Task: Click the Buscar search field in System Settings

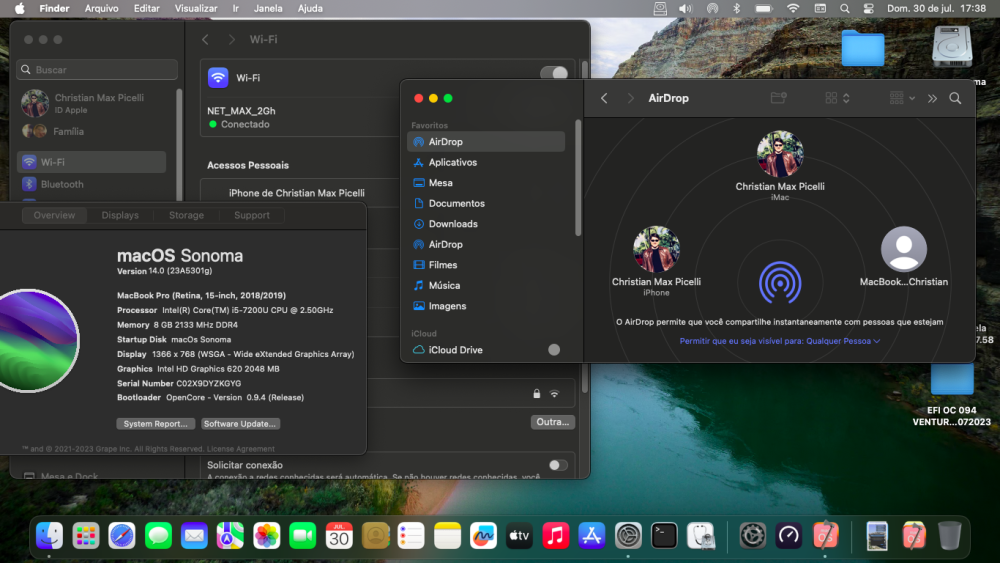Action: (97, 69)
